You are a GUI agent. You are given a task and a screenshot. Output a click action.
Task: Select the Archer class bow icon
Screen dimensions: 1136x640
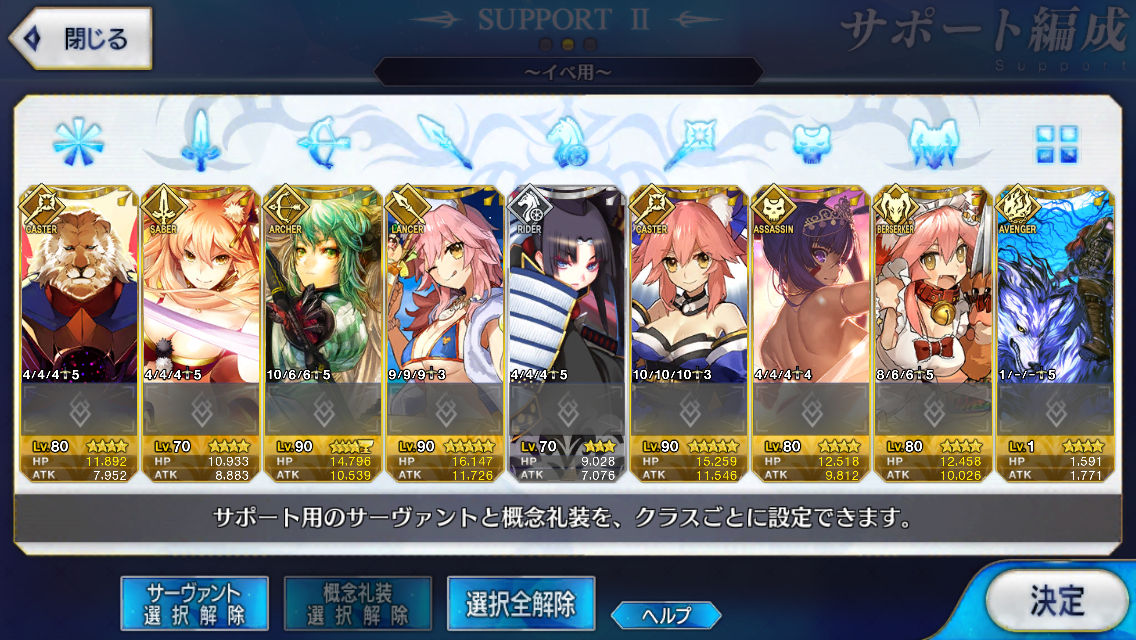point(323,142)
